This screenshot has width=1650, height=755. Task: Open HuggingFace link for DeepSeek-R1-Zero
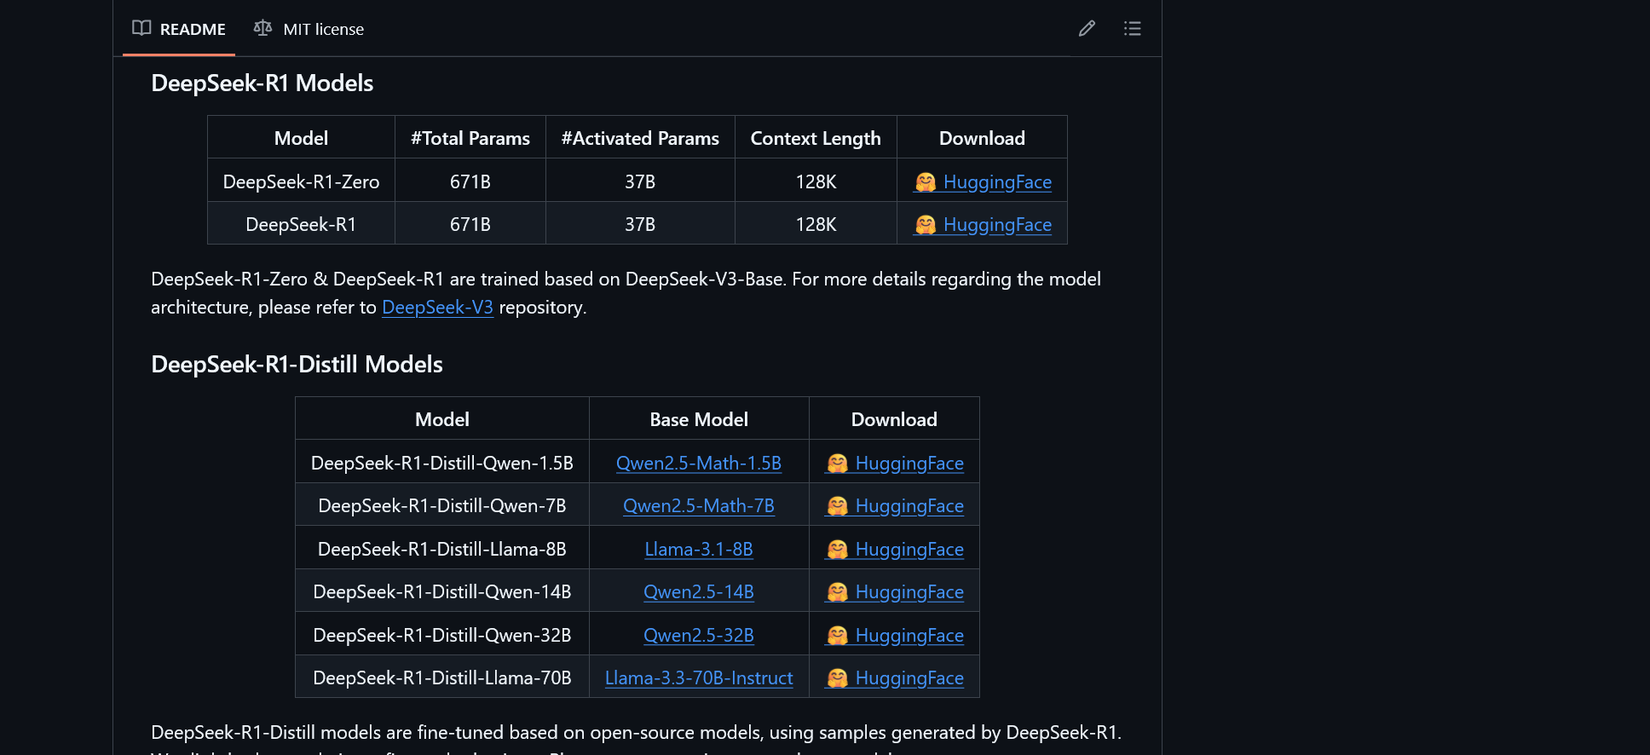983,182
